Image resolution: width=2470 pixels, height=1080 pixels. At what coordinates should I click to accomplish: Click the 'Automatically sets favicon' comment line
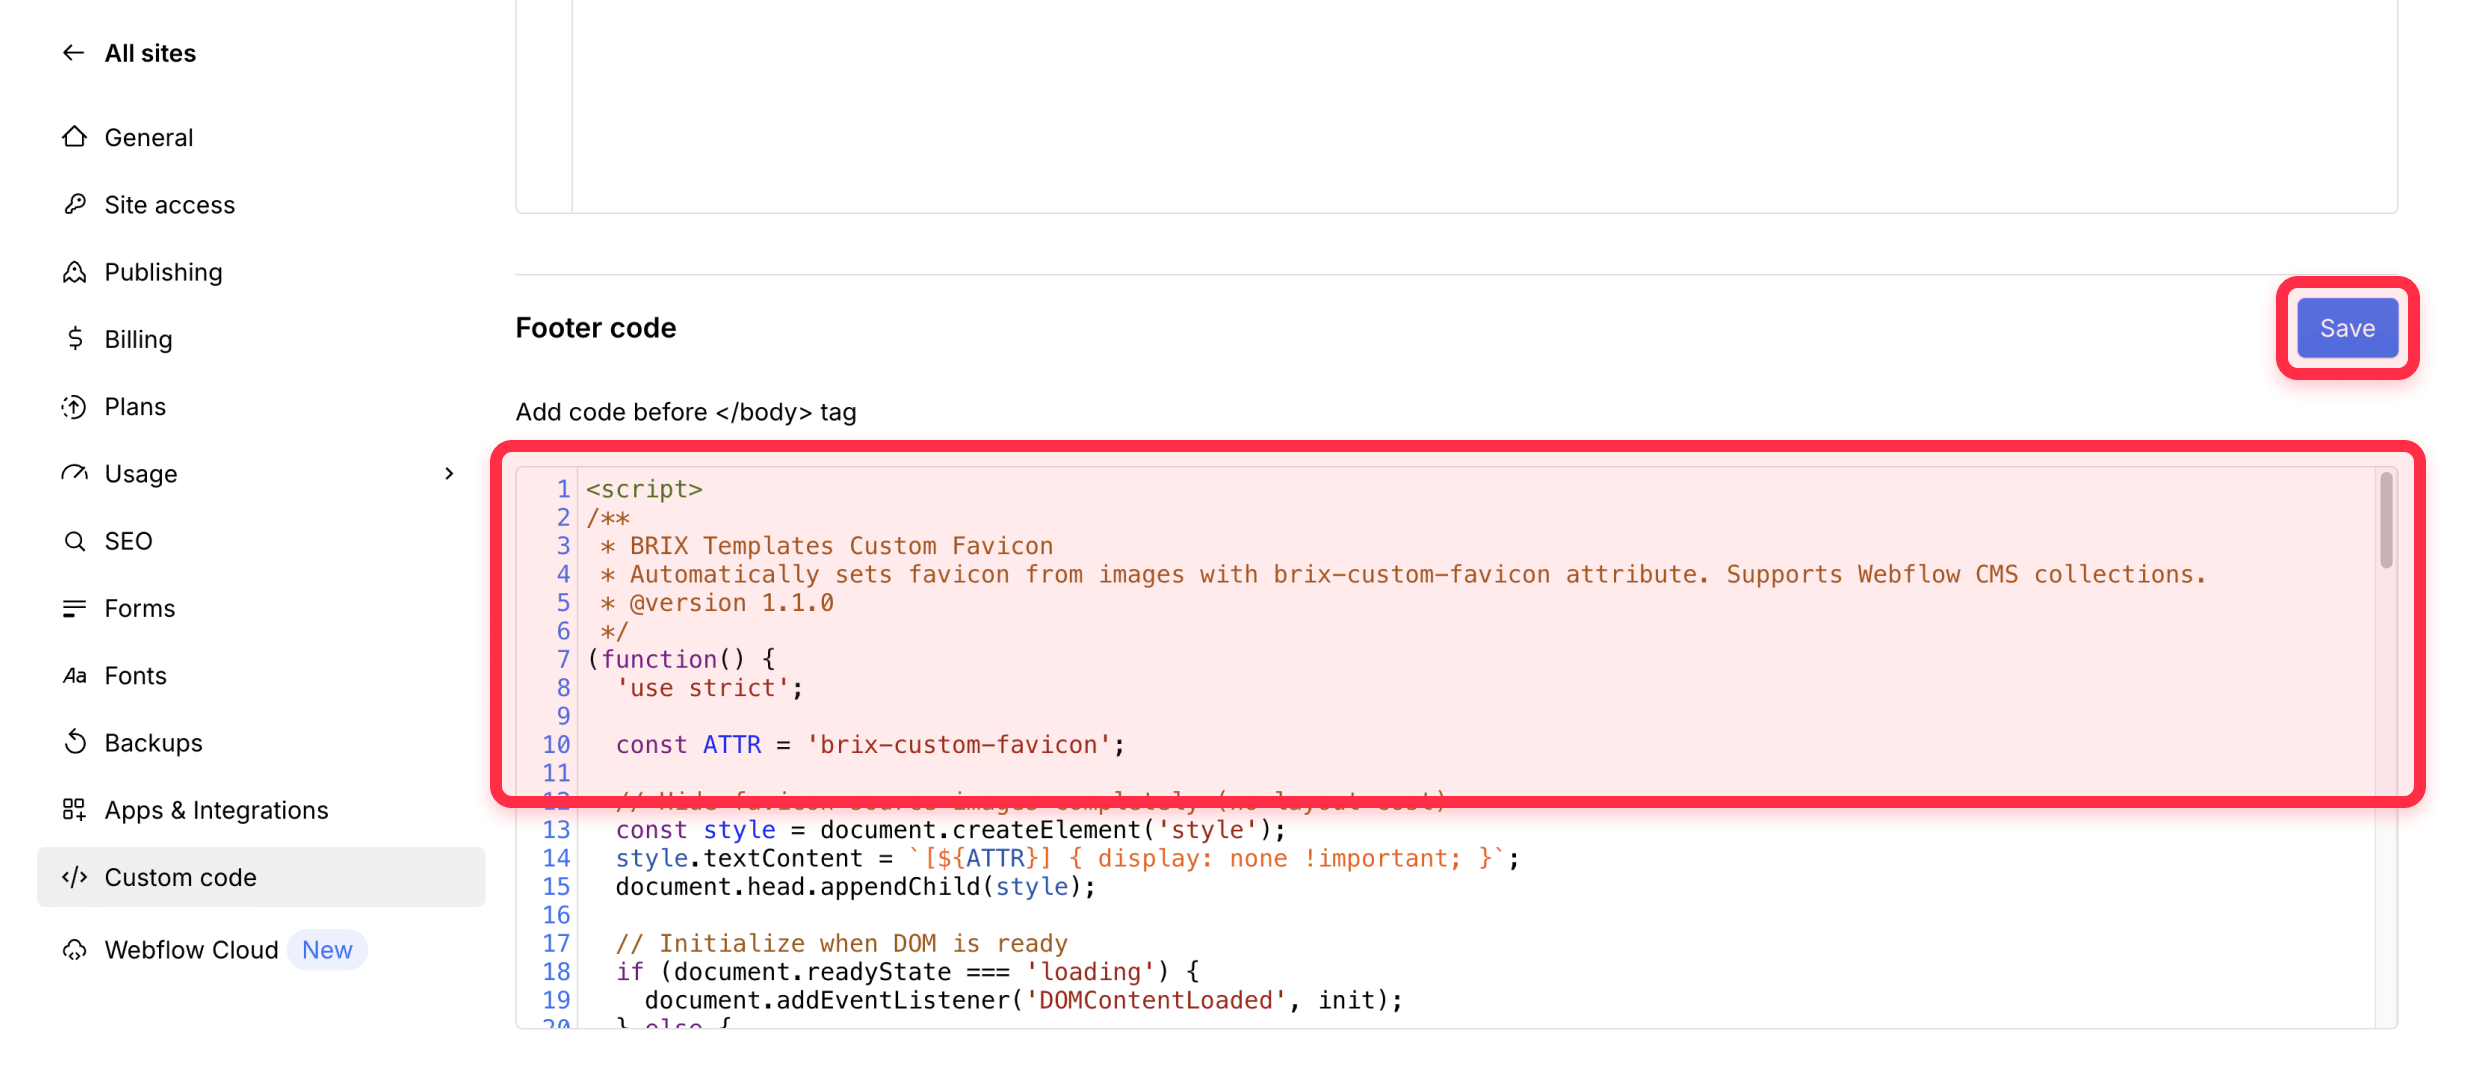tap(1403, 575)
